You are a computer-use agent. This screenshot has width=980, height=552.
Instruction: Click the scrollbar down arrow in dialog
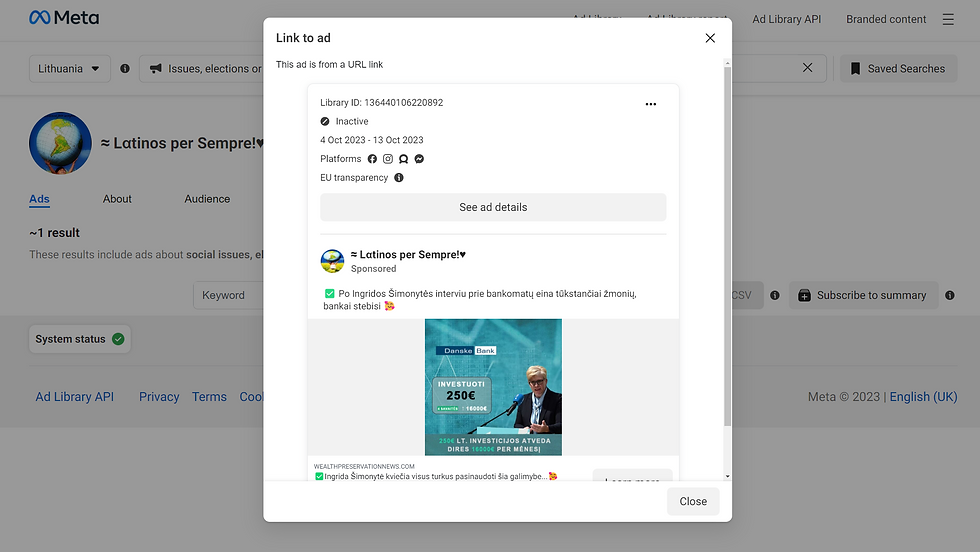[727, 476]
